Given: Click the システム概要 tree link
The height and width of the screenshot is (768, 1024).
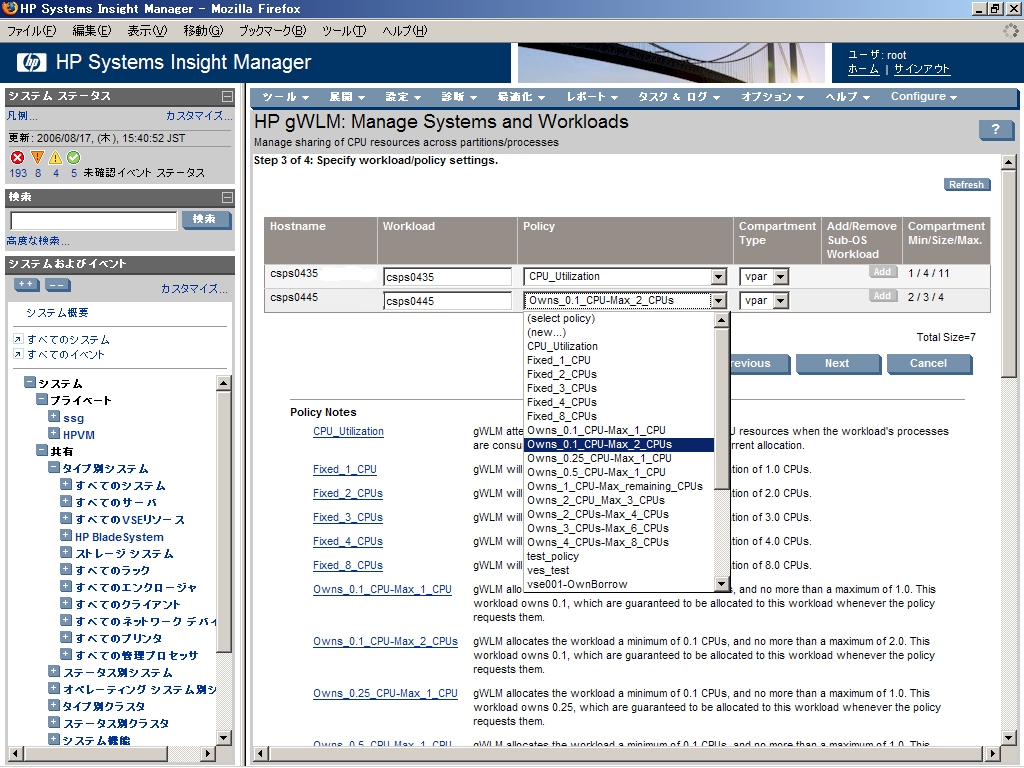Looking at the screenshot, I should click(57, 313).
